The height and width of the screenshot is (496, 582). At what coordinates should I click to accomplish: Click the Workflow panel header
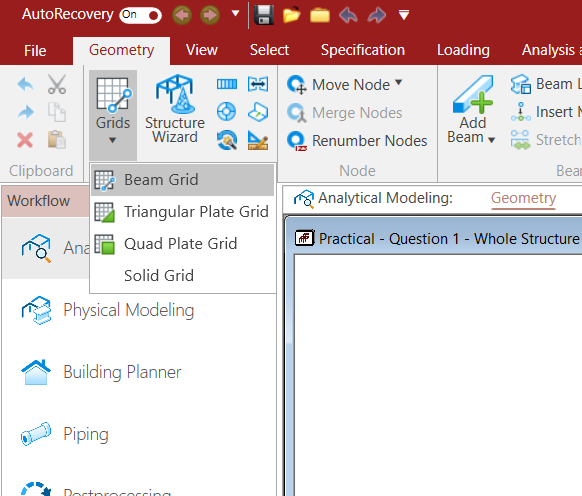[x=45, y=201]
